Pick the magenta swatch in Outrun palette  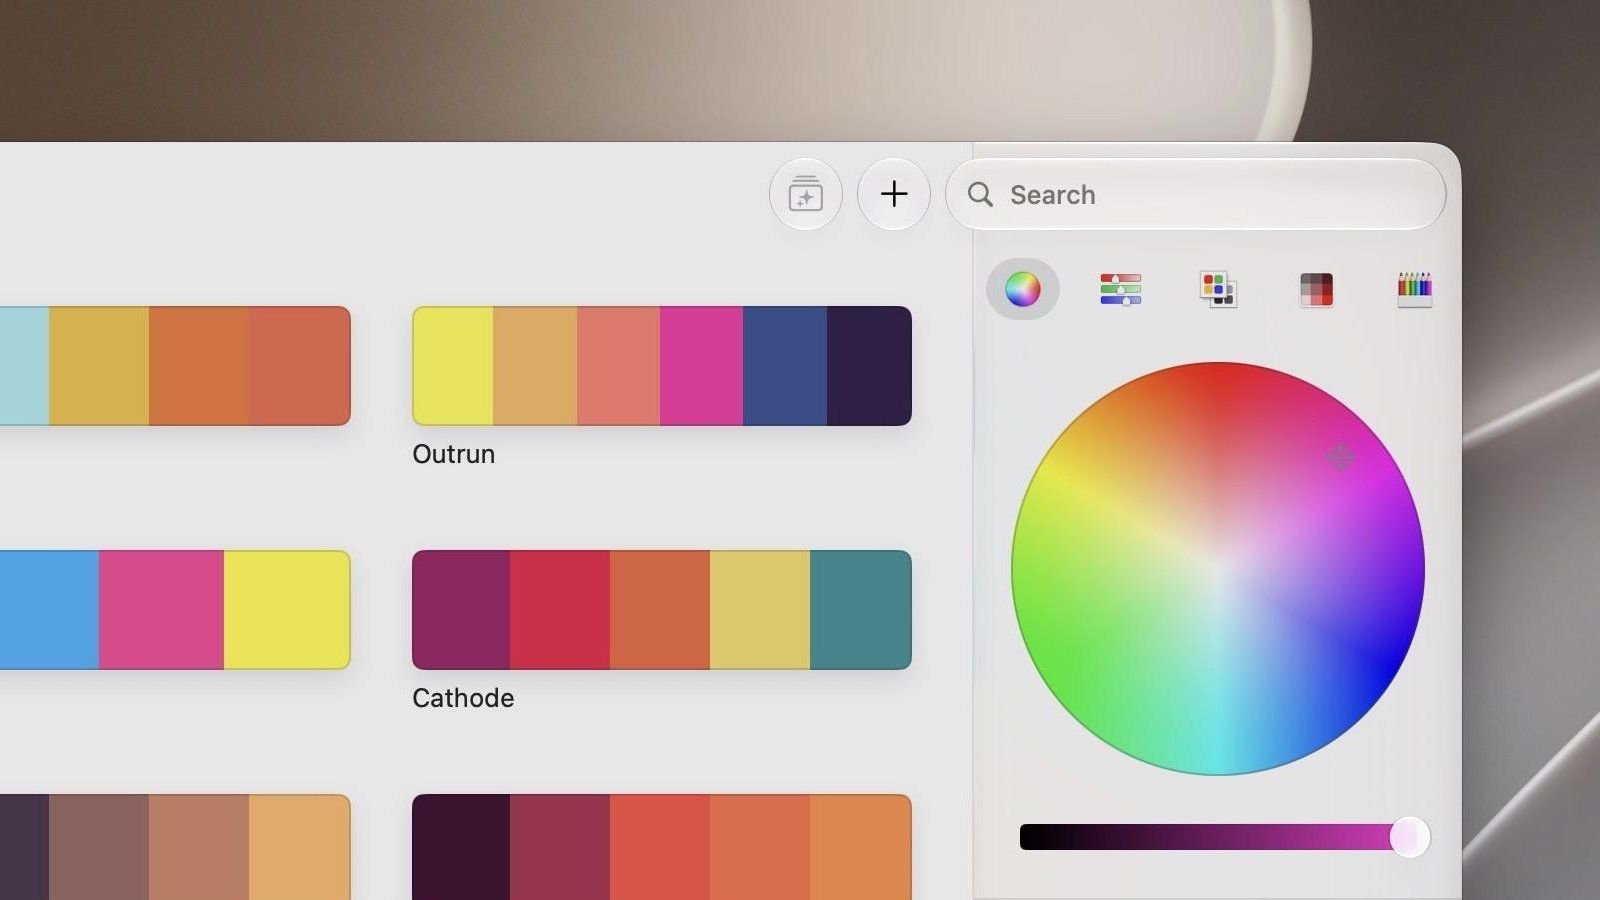point(702,366)
